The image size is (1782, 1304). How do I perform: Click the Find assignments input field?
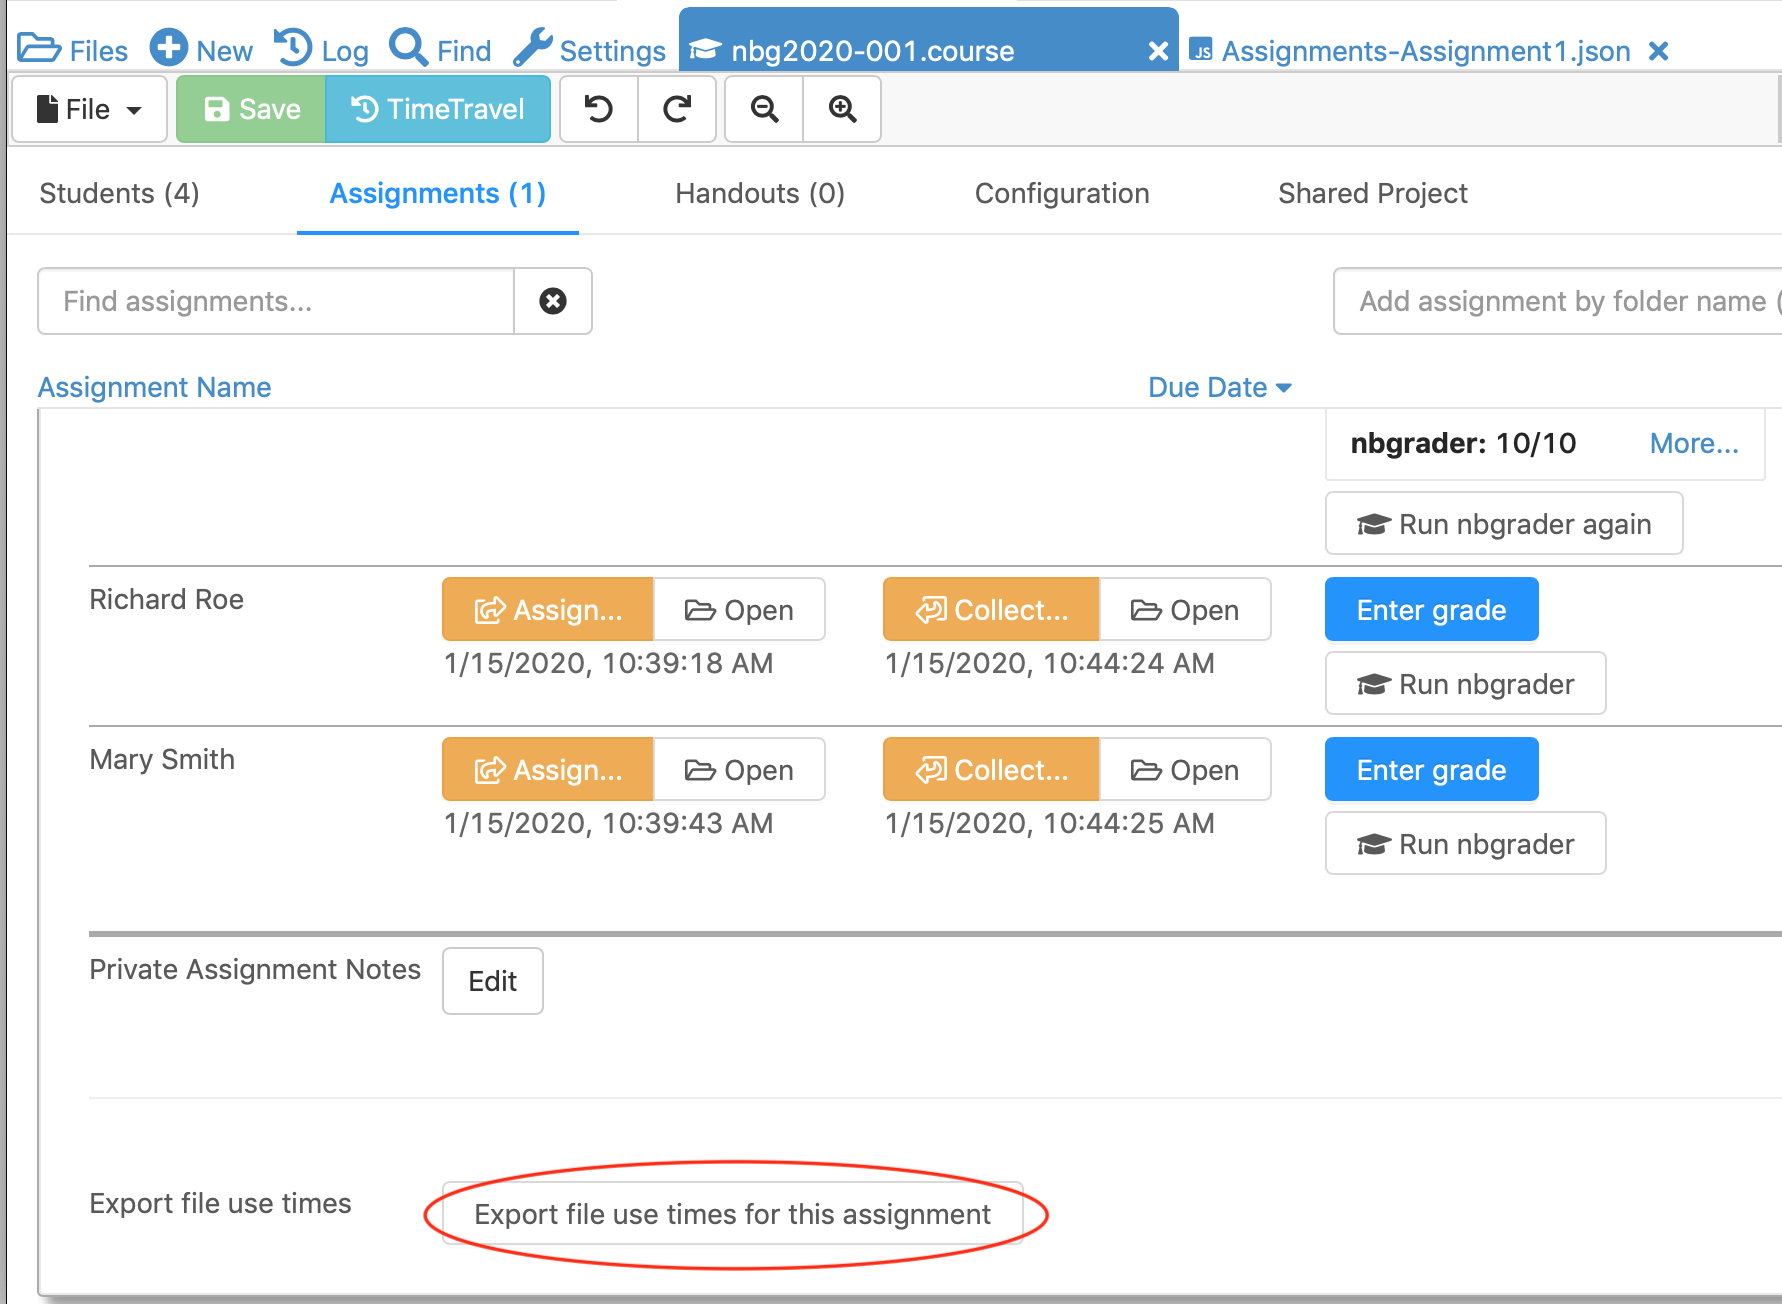point(276,301)
